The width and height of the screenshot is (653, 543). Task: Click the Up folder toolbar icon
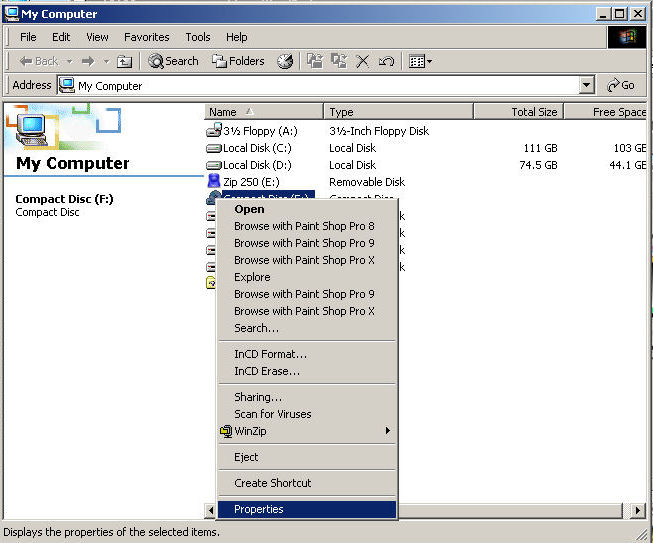(x=125, y=61)
